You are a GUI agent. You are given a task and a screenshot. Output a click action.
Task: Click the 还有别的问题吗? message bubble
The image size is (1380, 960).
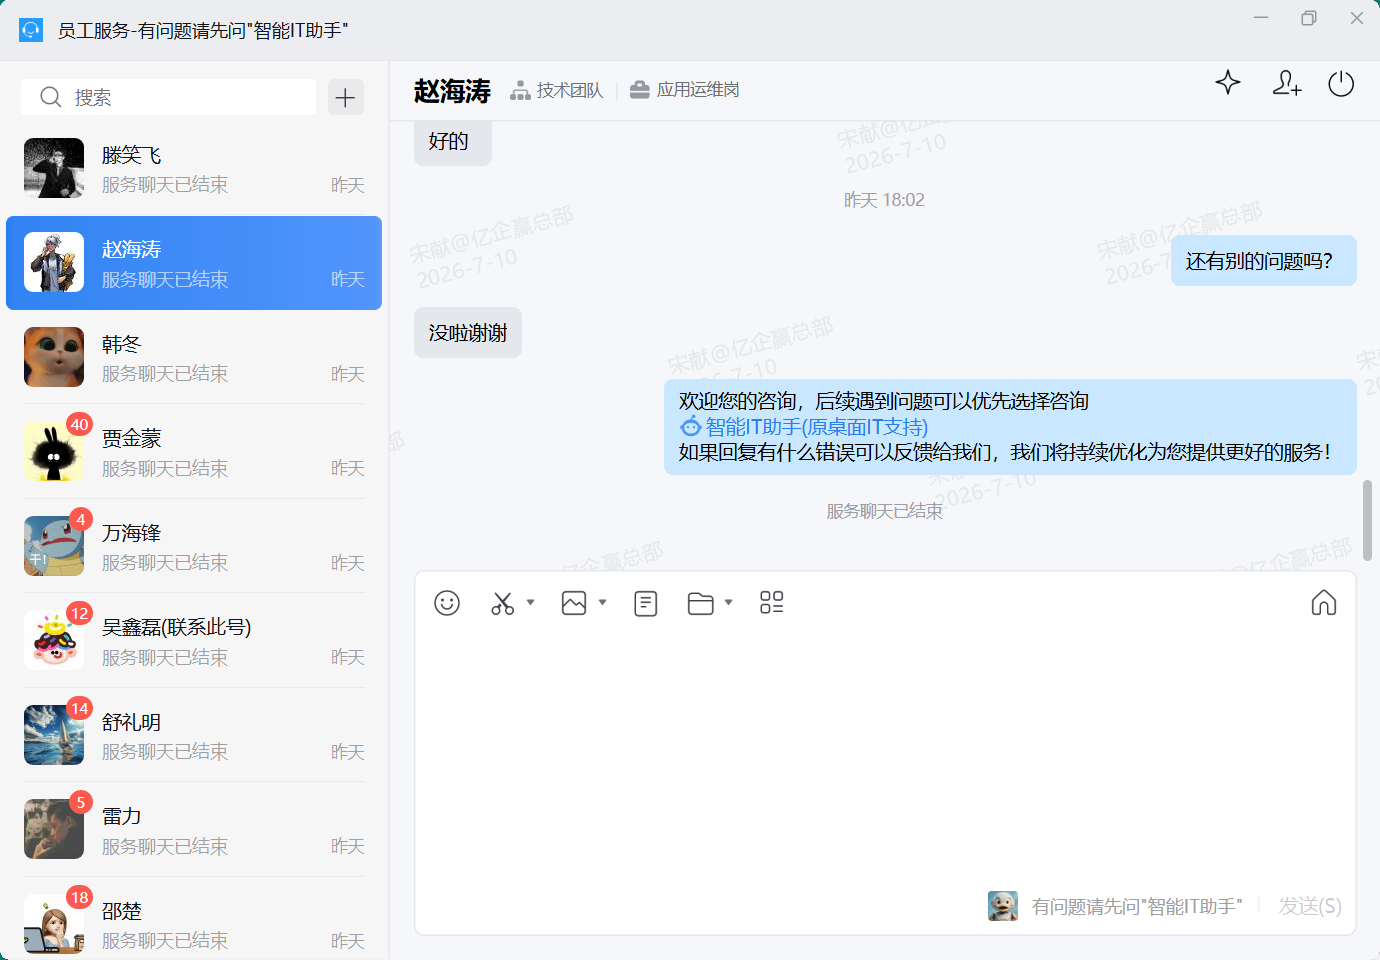1264,261
